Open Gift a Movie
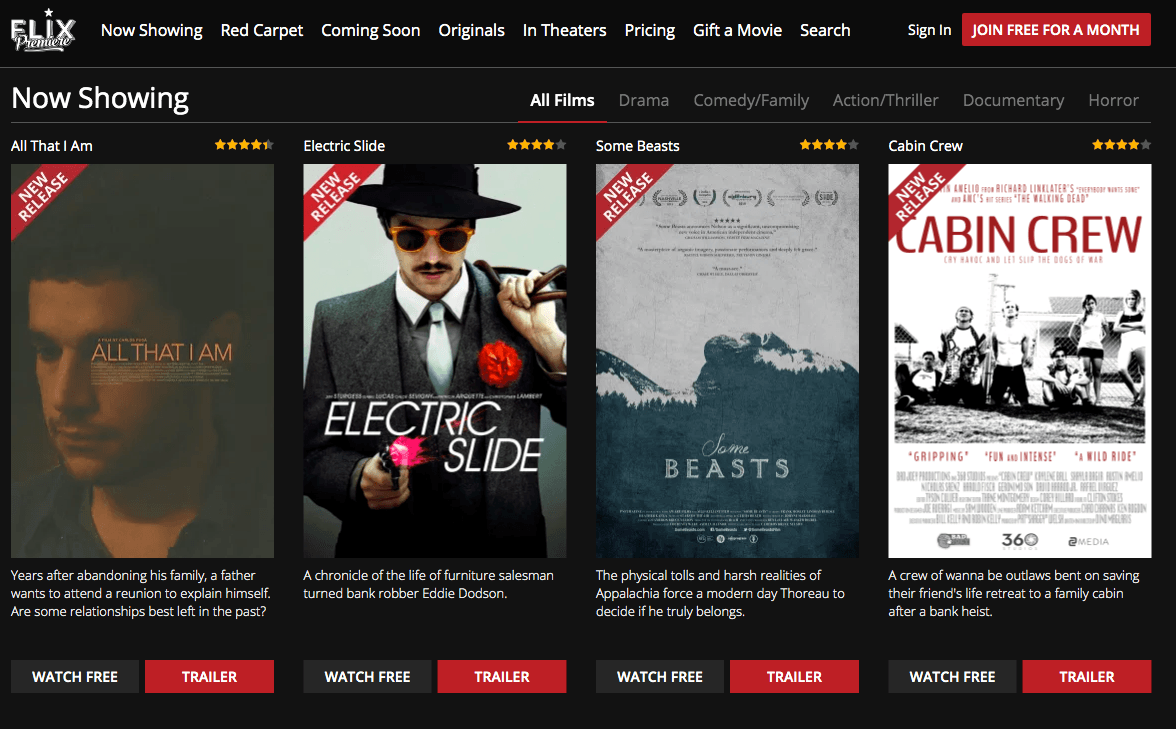 click(x=737, y=30)
